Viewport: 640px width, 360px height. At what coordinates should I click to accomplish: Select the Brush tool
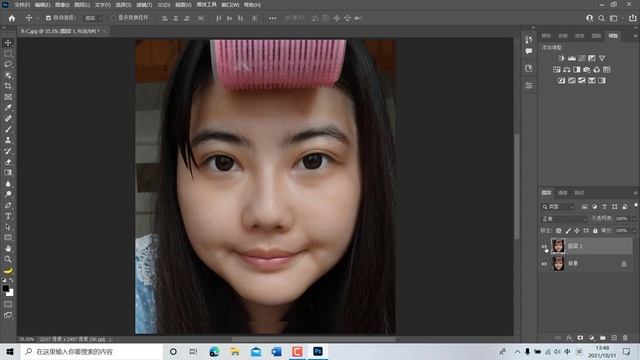point(8,129)
